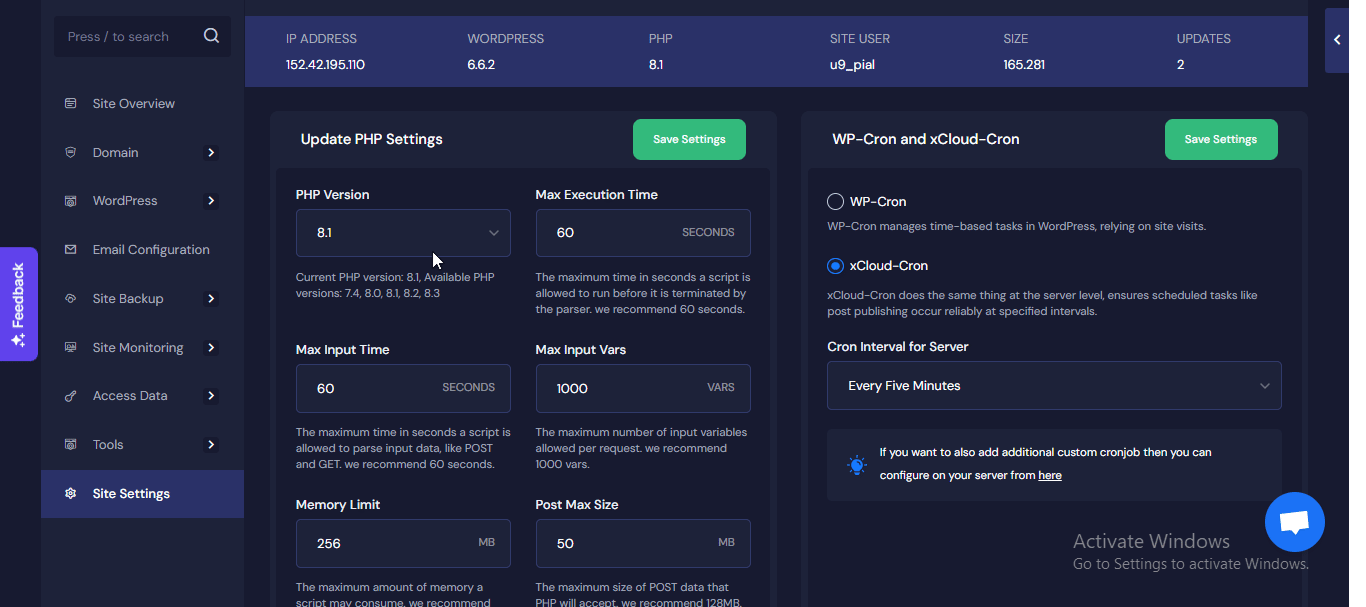1366x607 pixels.
Task: Open Site Settings menu item
Action: (x=142, y=494)
